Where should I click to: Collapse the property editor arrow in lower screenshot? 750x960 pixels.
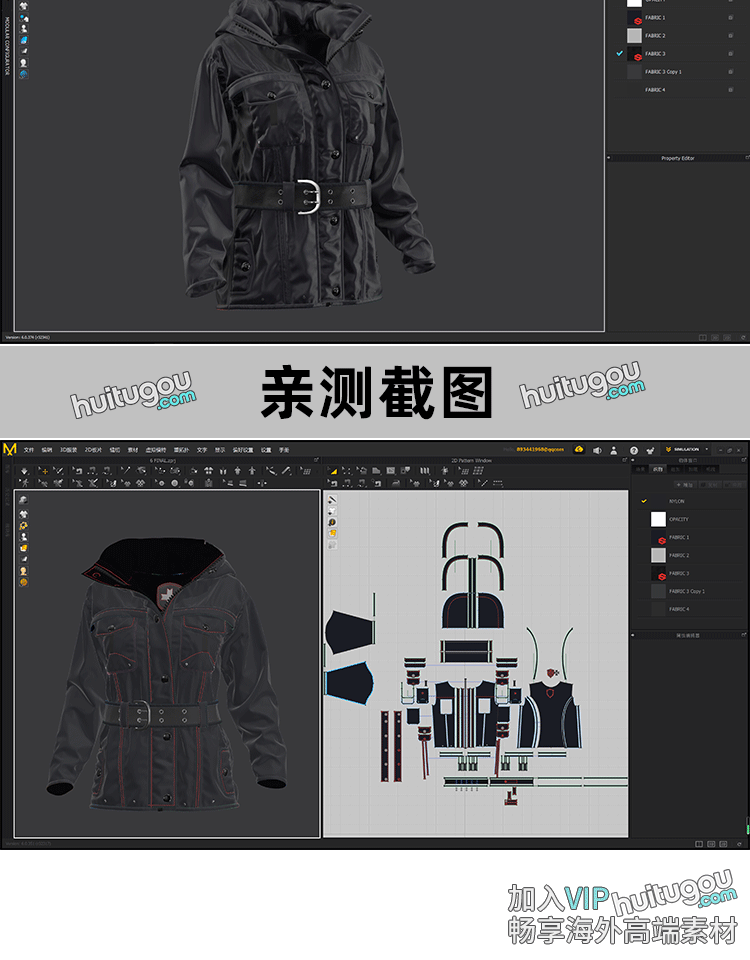(x=633, y=636)
